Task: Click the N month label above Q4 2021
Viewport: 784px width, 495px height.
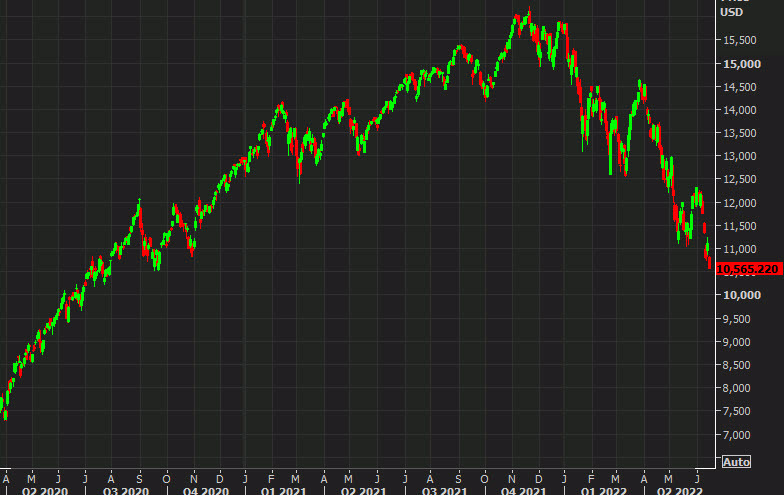Action: tap(512, 479)
